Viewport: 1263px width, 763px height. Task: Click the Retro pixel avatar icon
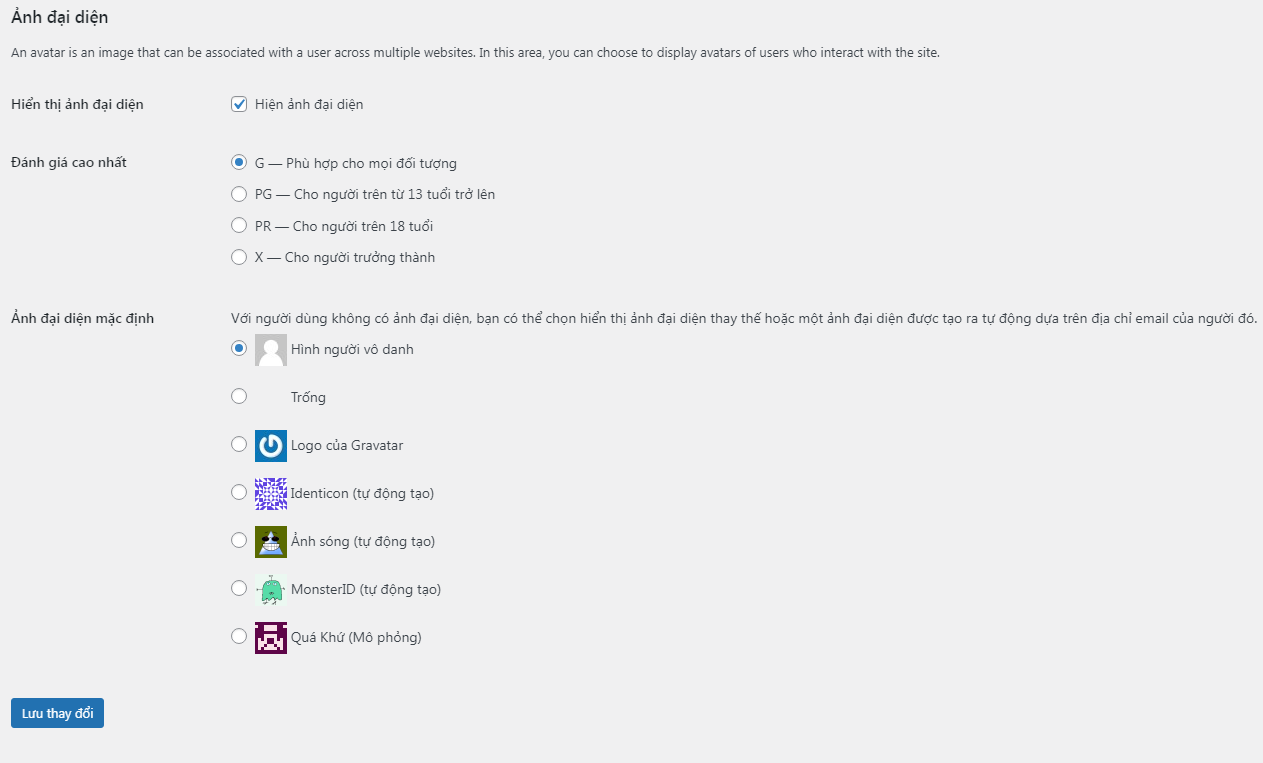(271, 638)
